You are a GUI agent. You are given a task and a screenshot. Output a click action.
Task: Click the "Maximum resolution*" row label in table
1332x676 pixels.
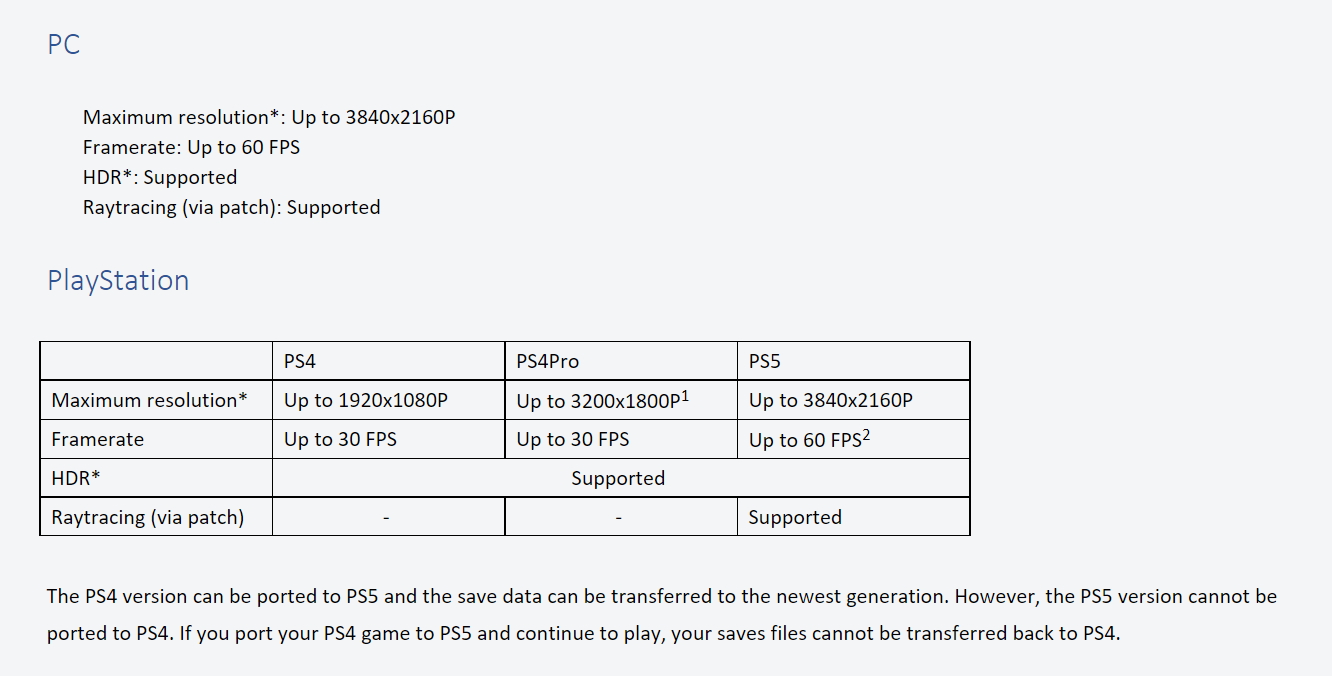(x=149, y=400)
